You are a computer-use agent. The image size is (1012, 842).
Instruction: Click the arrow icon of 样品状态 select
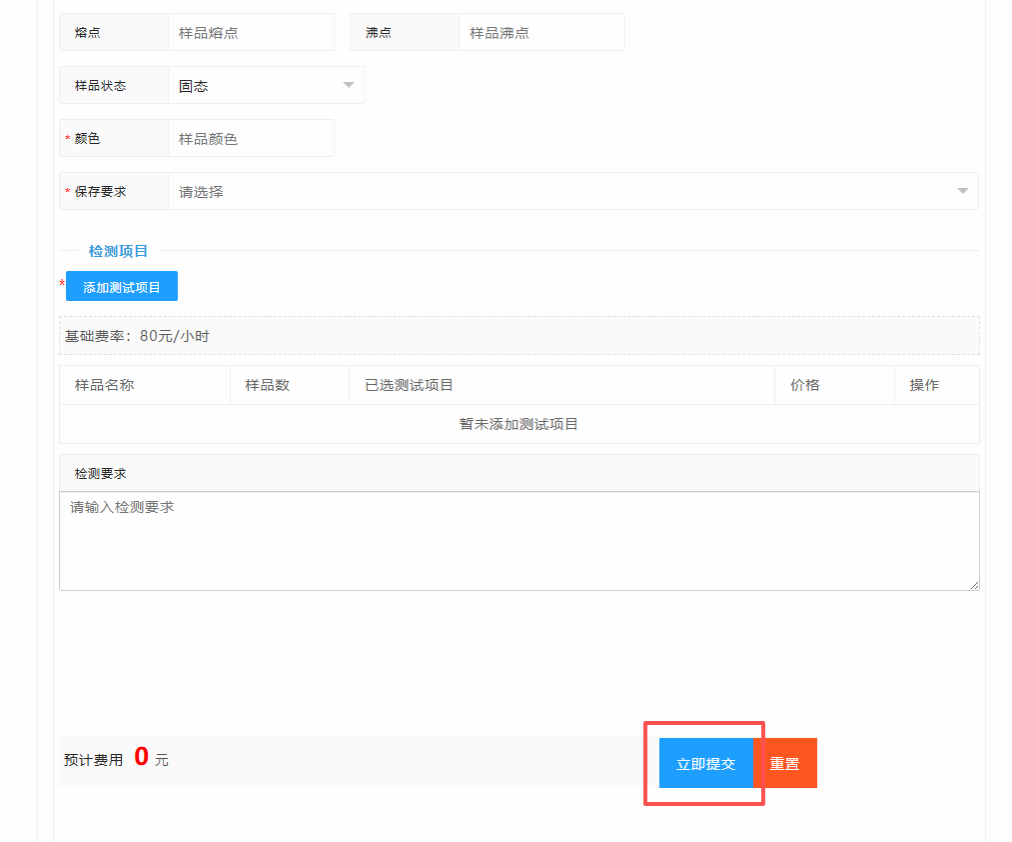[x=349, y=85]
